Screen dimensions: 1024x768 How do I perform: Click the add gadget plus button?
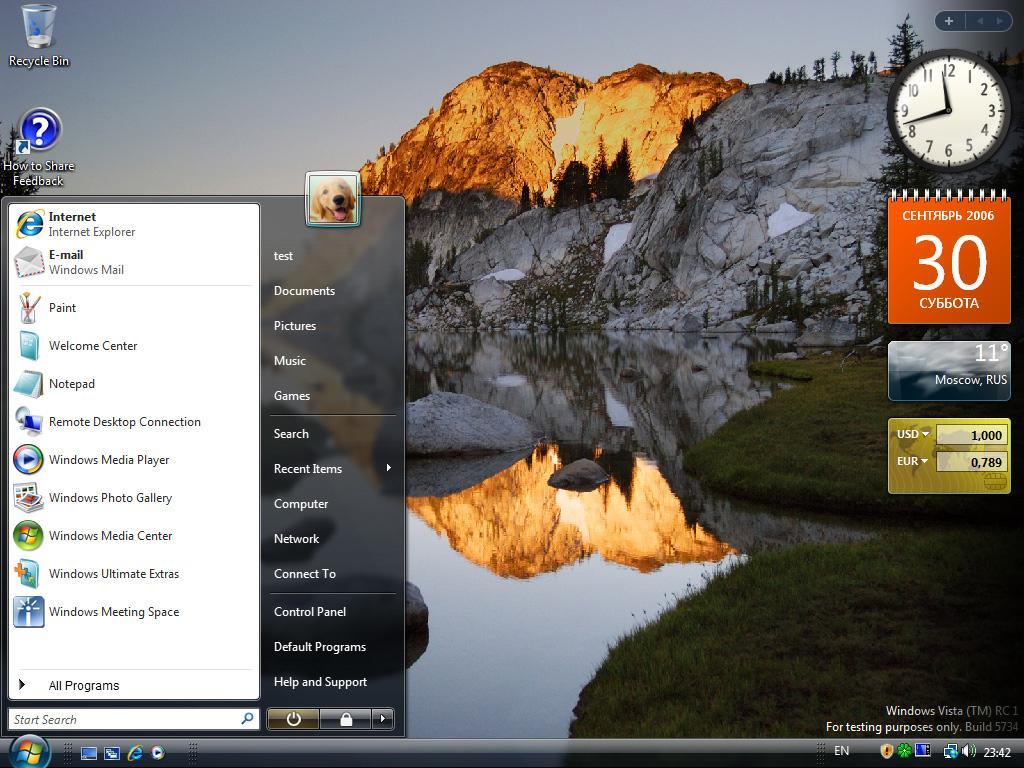pyautogui.click(x=948, y=21)
